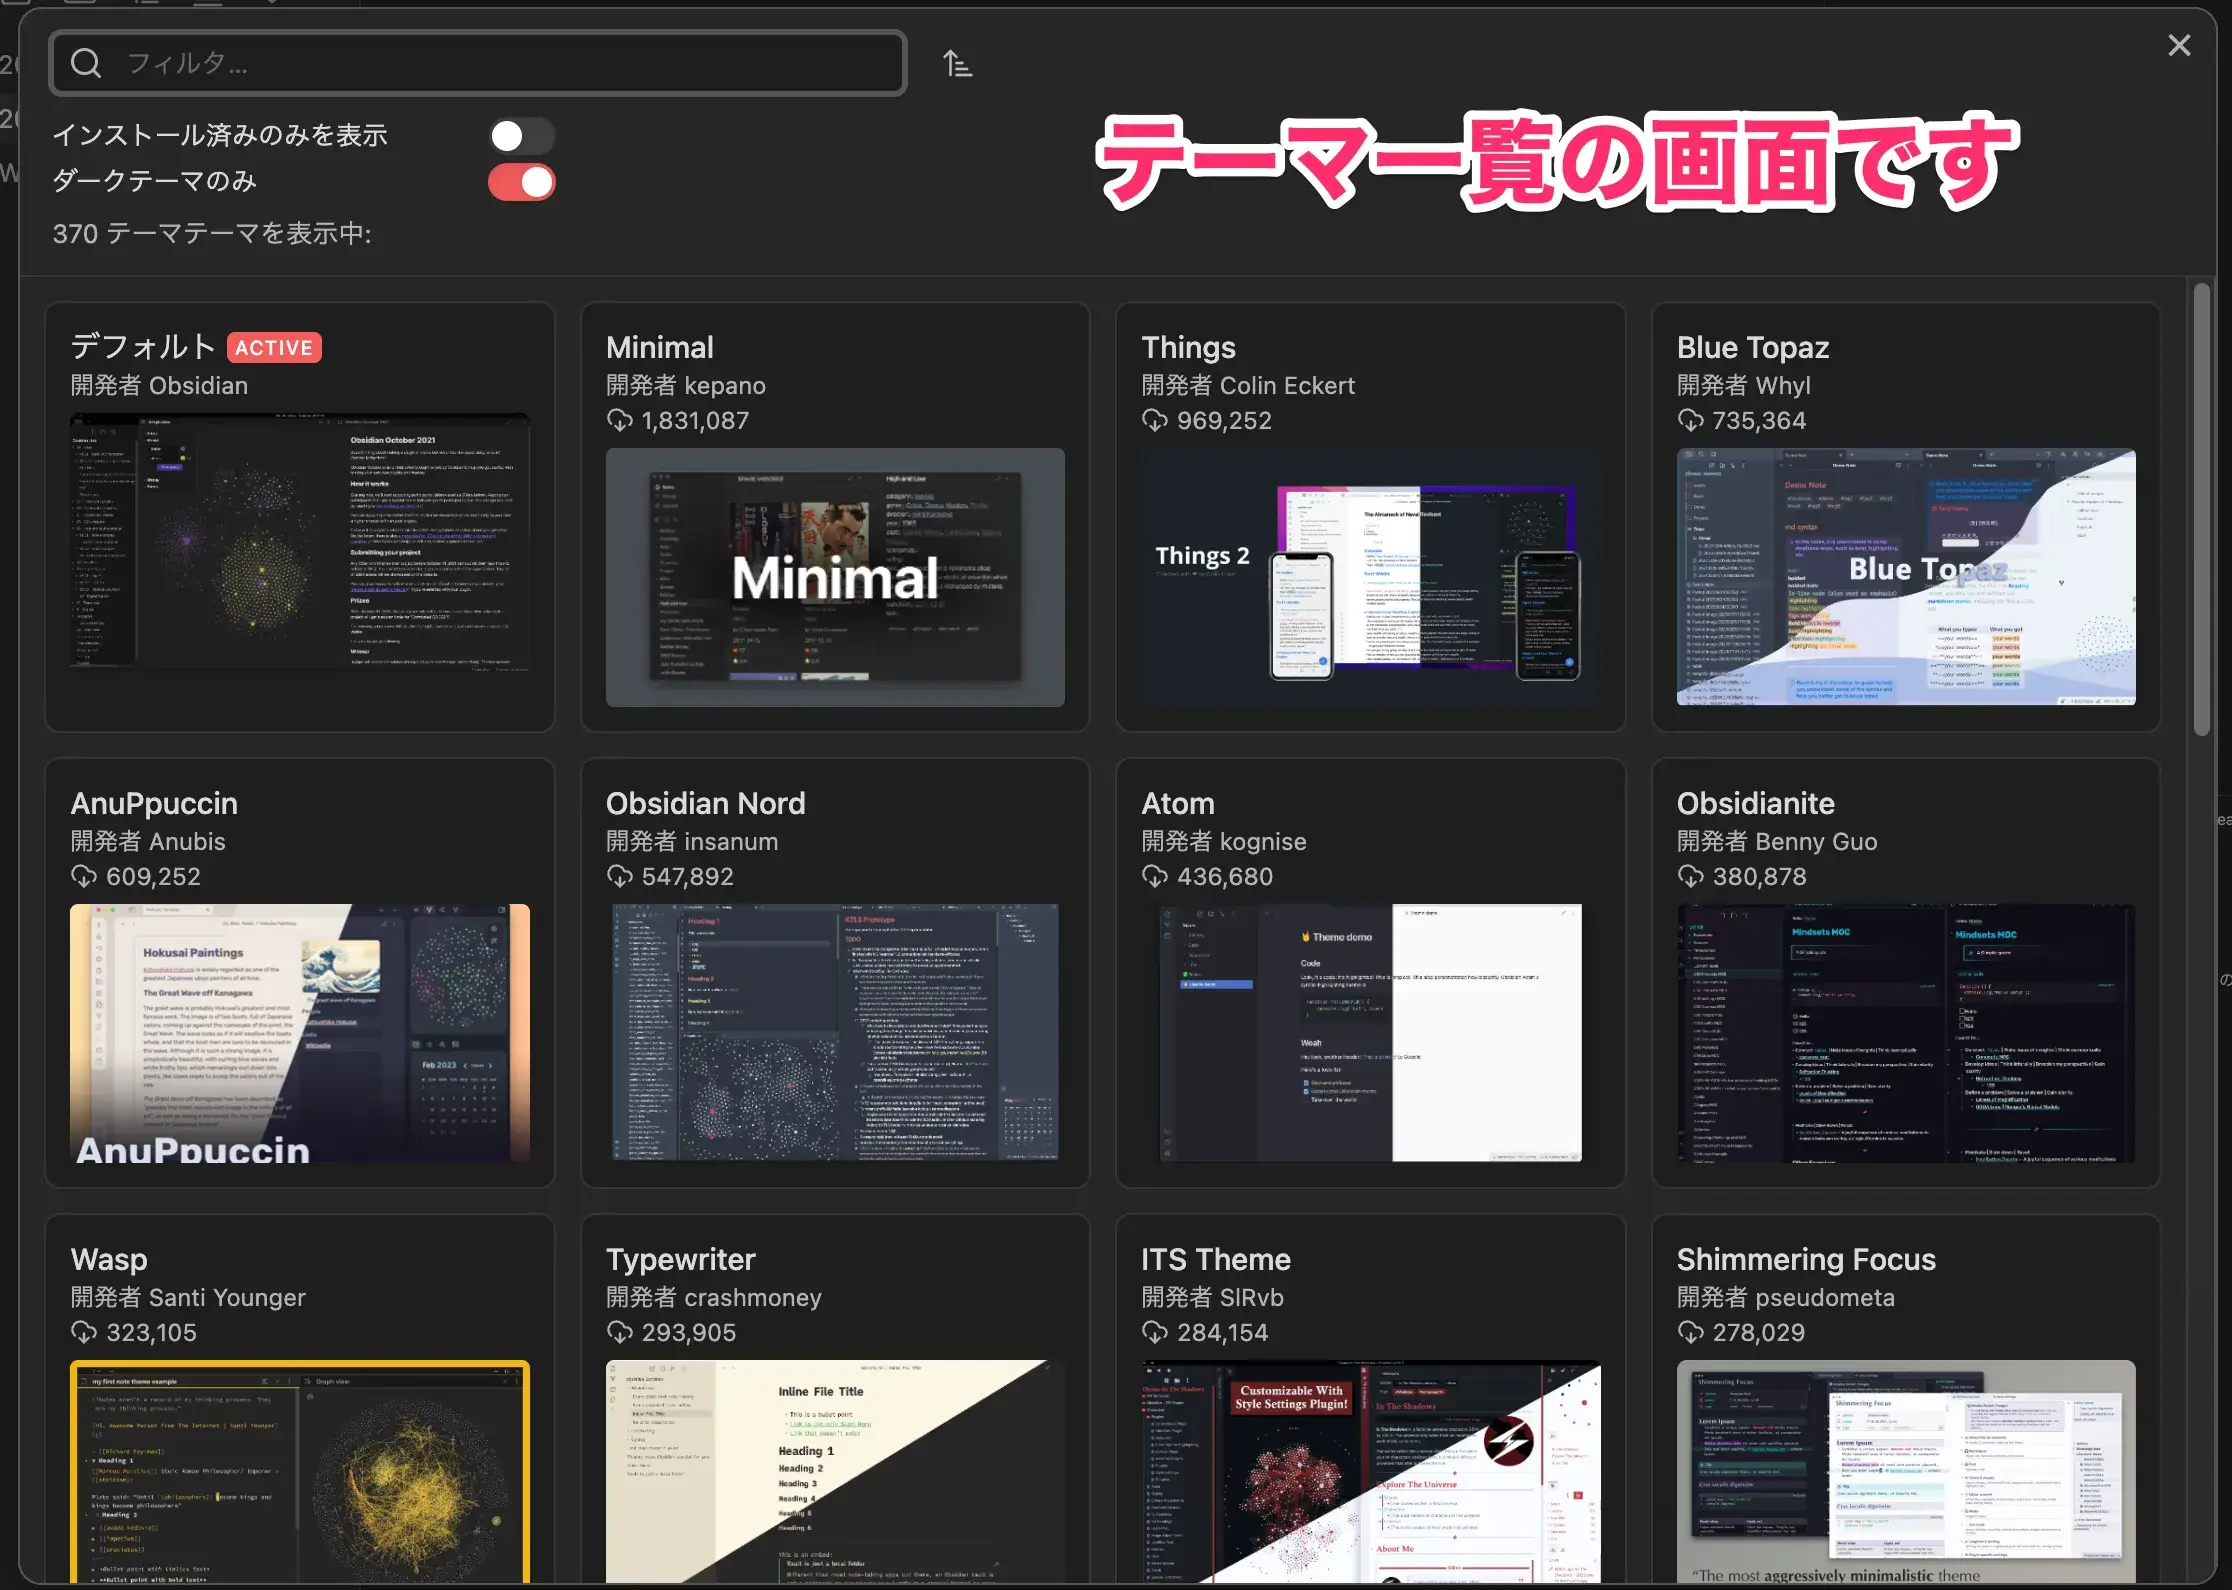Click the 開発者 Santi Younger author line

pyautogui.click(x=188, y=1298)
